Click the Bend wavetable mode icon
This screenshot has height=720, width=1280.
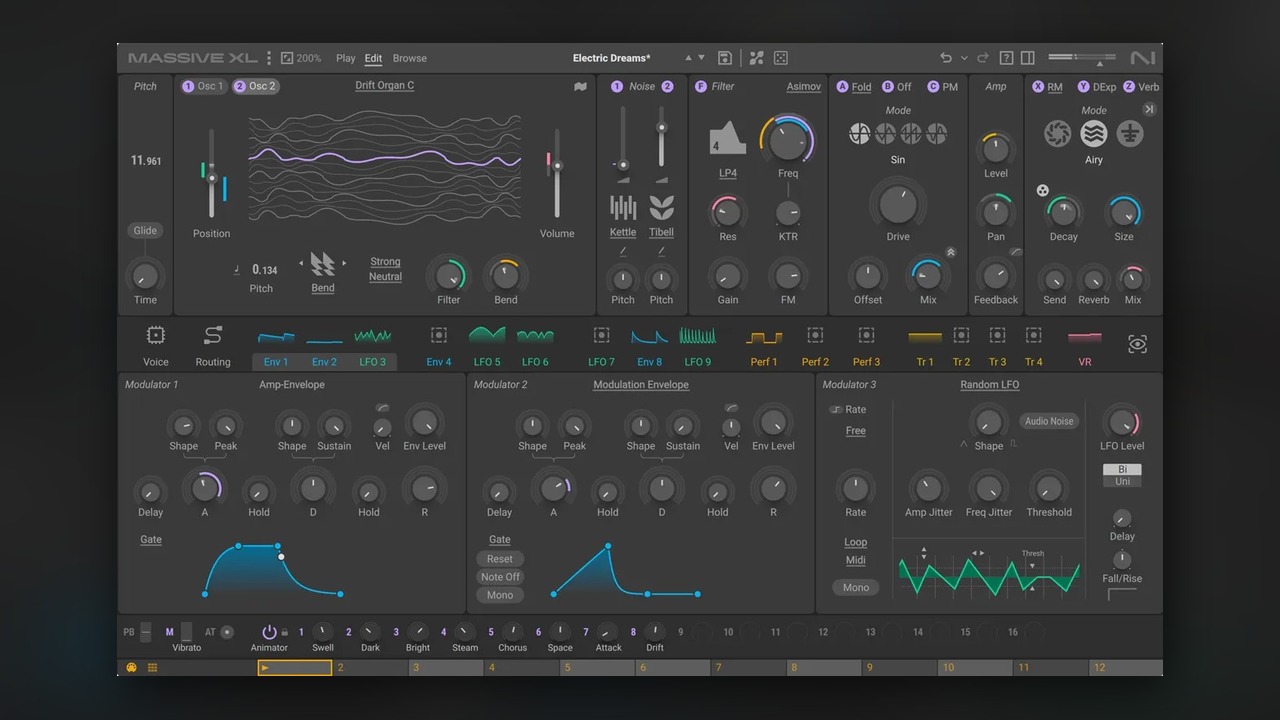322,264
